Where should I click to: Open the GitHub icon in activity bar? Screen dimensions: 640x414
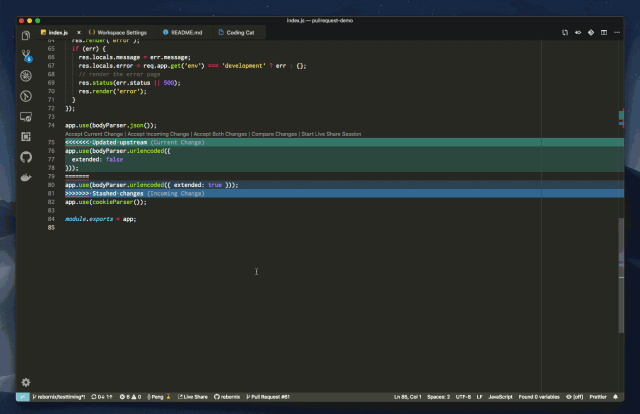[x=26, y=156]
